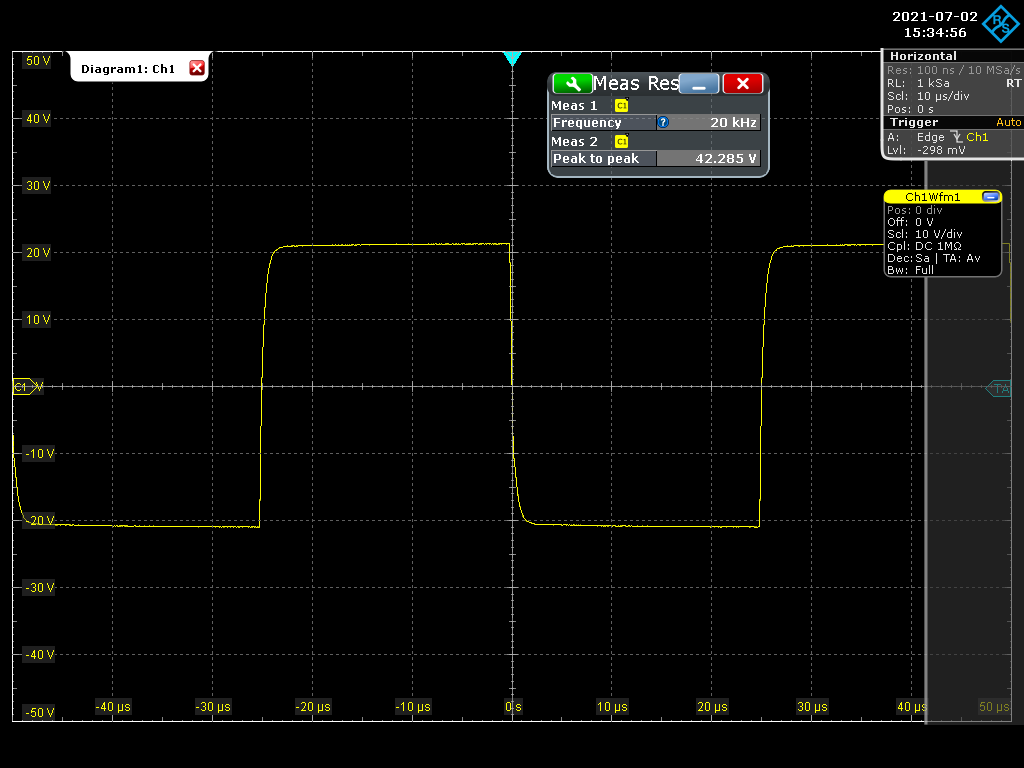Image resolution: width=1024 pixels, height=768 pixels.
Task: Click the Meas 2 C1 source badge
Action: [621, 141]
